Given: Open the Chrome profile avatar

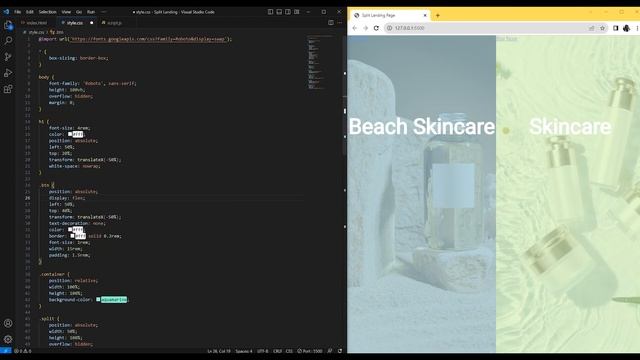Looking at the screenshot, I should (x=627, y=28).
